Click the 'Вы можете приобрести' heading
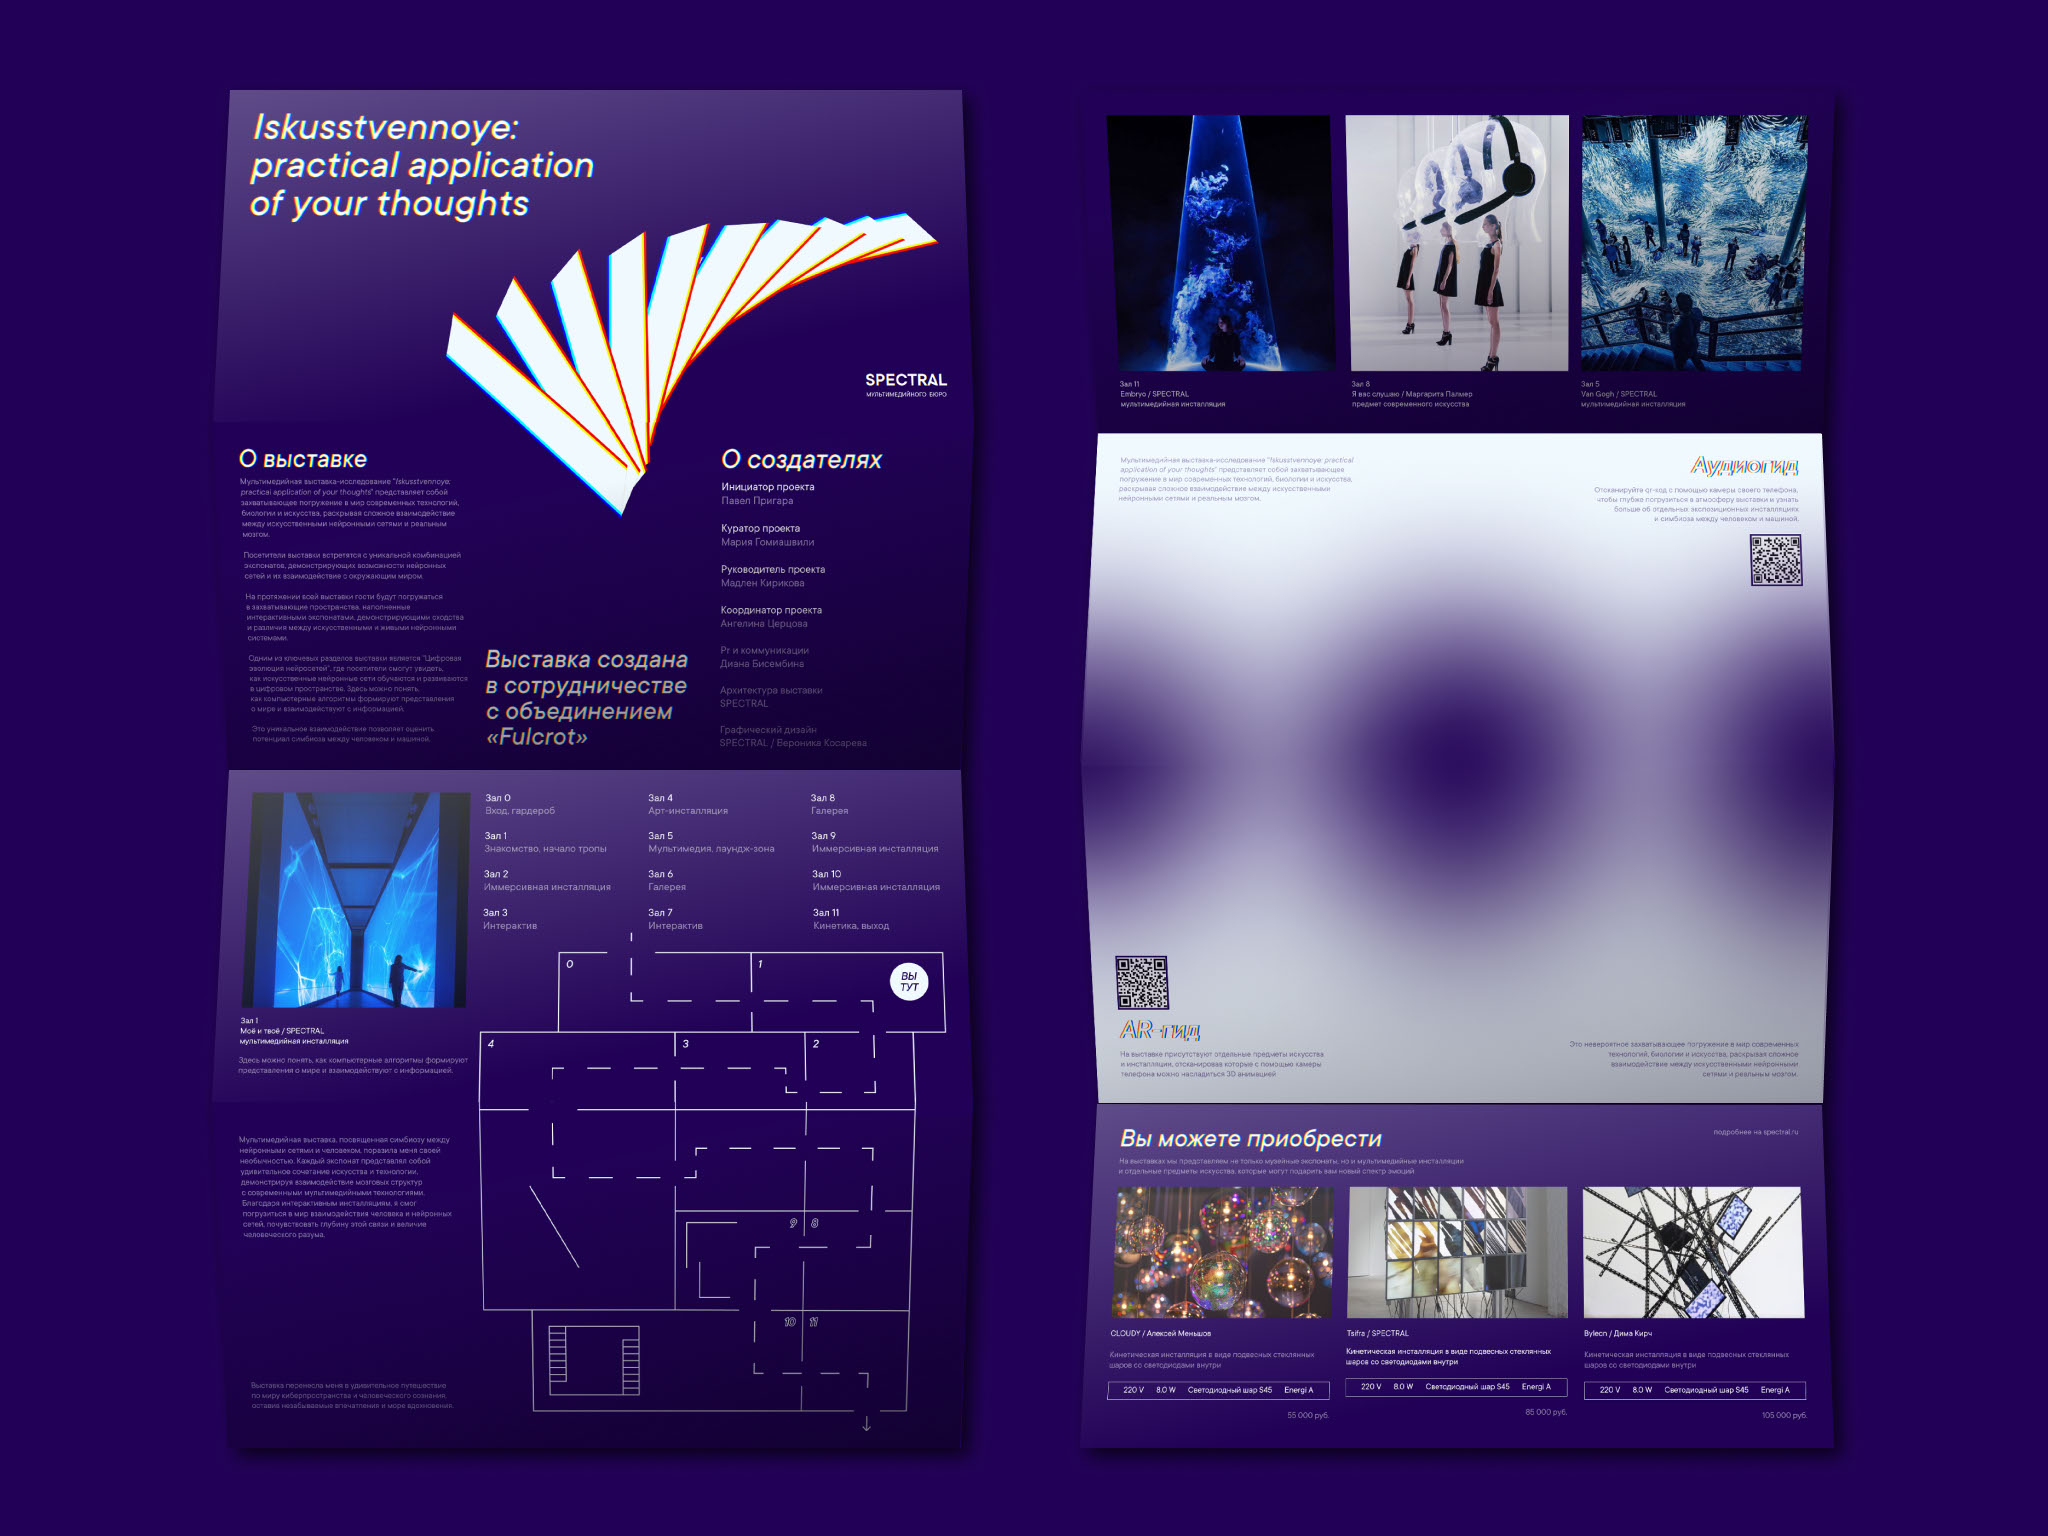The image size is (2048, 1536). click(x=1250, y=1139)
